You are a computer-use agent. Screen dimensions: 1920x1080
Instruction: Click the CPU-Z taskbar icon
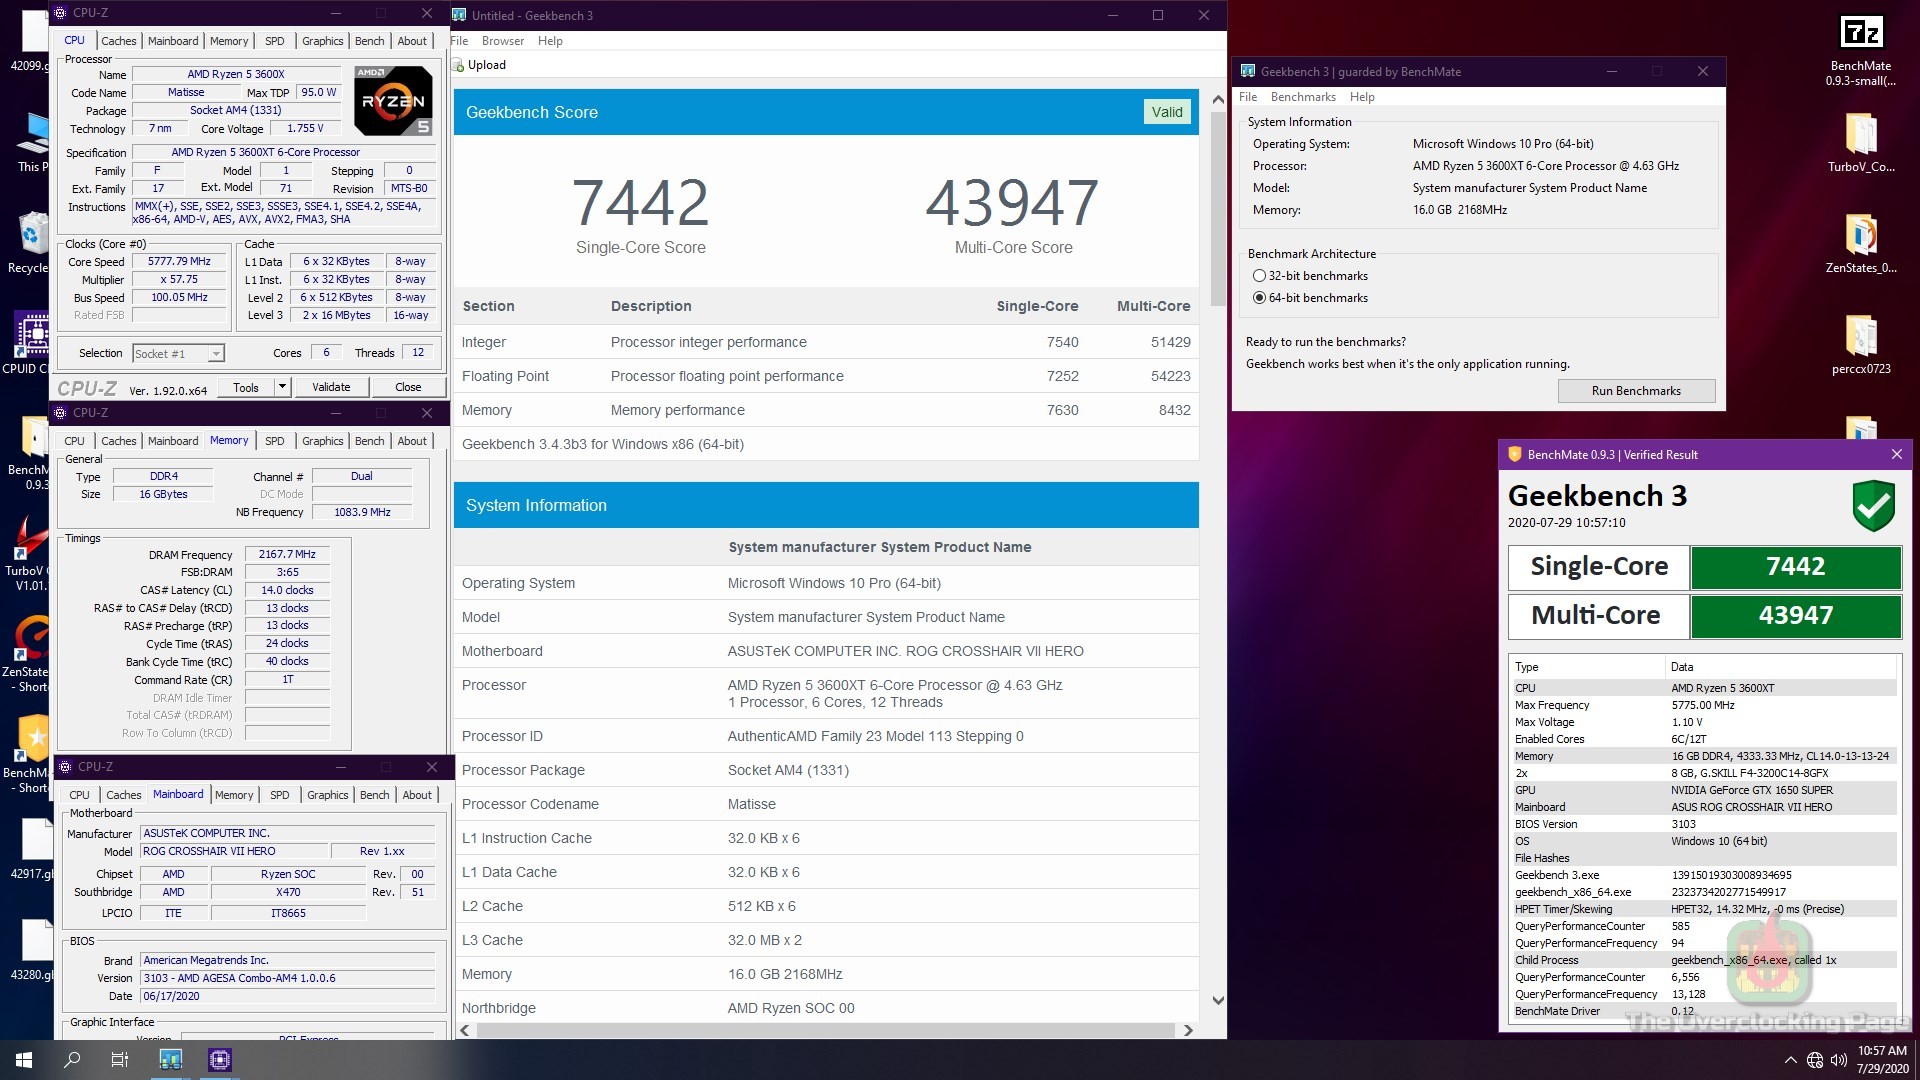coord(220,1059)
